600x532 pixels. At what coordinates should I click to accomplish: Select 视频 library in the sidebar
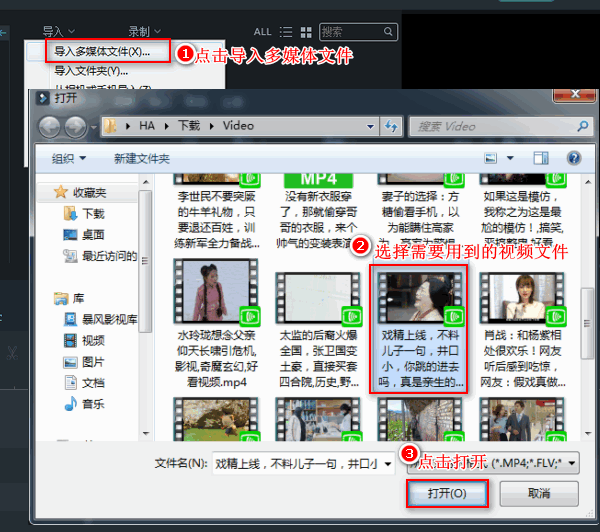(93, 340)
